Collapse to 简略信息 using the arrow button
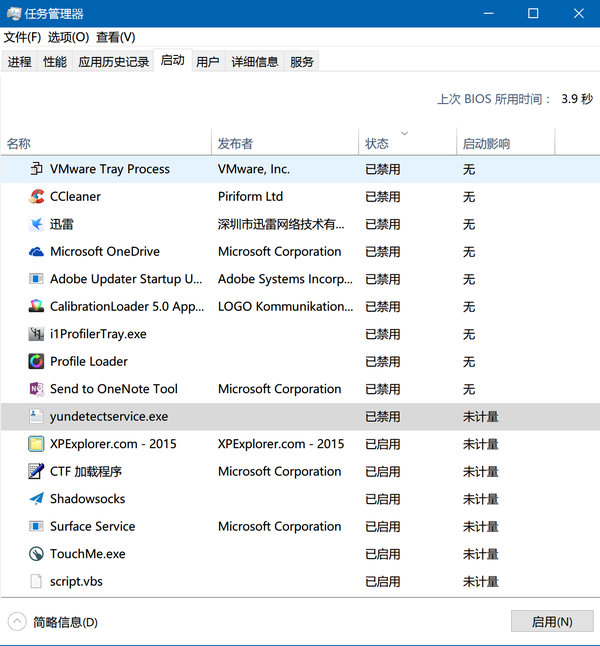The image size is (600, 646). coord(17,622)
